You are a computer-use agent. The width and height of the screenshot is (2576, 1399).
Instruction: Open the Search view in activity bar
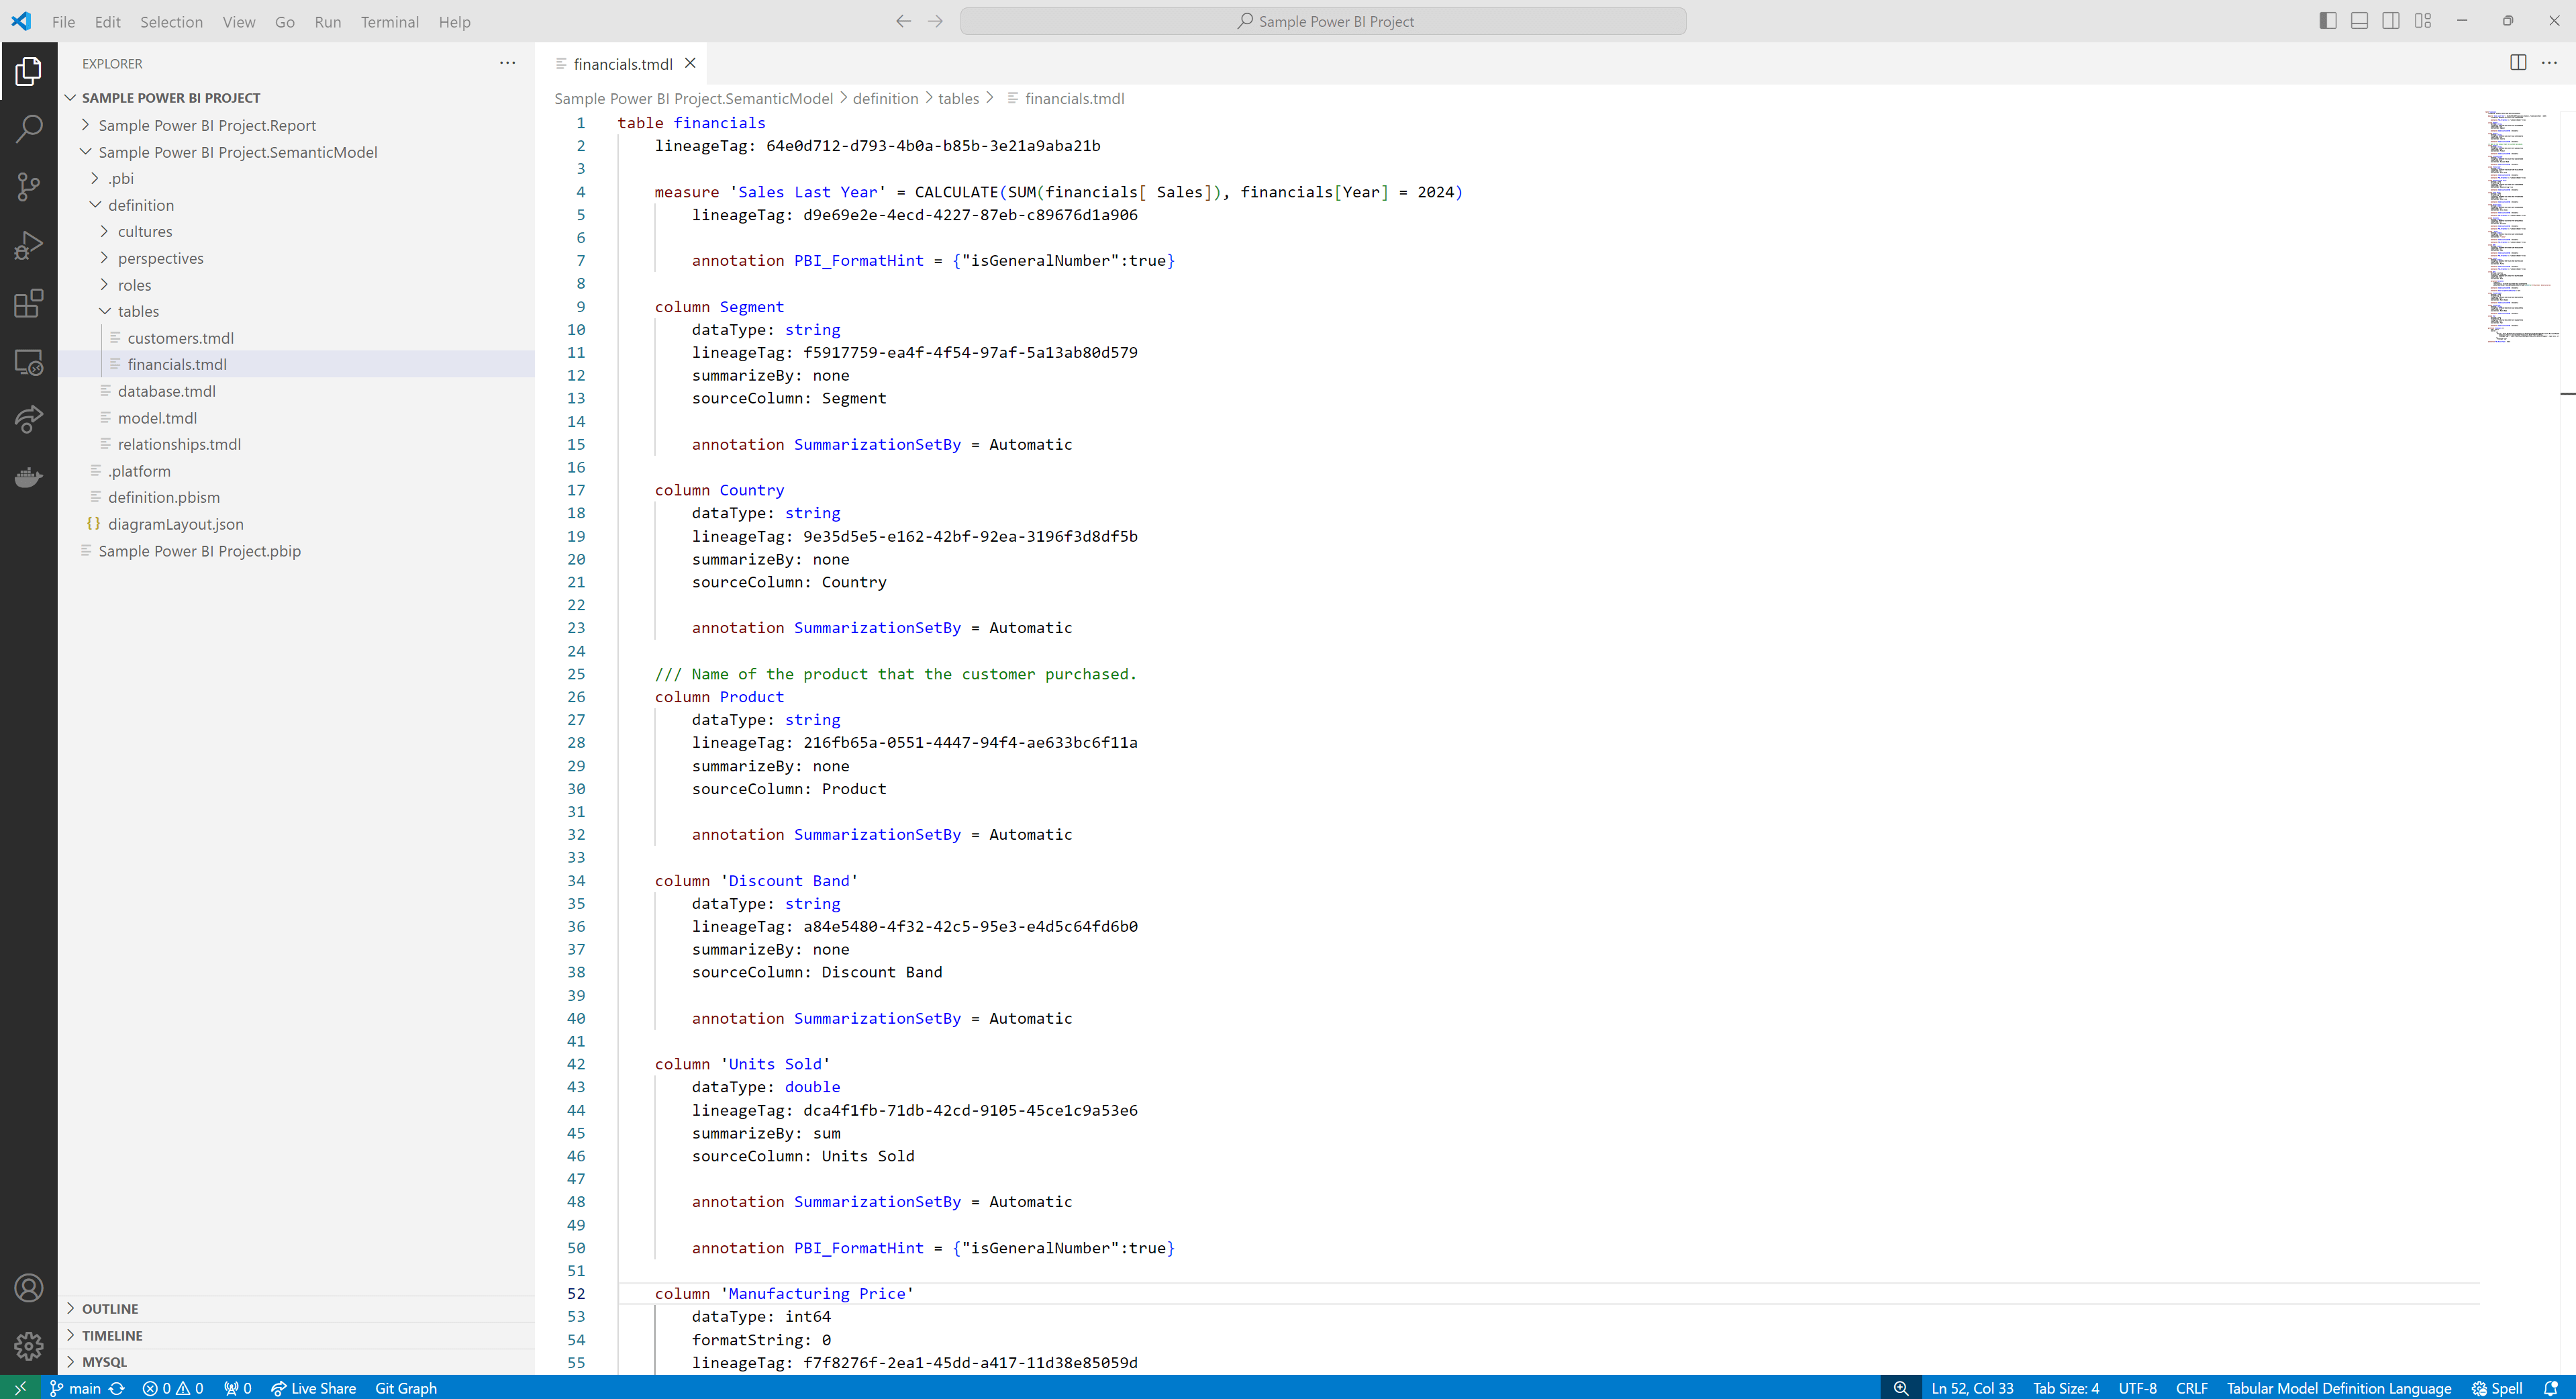(29, 128)
